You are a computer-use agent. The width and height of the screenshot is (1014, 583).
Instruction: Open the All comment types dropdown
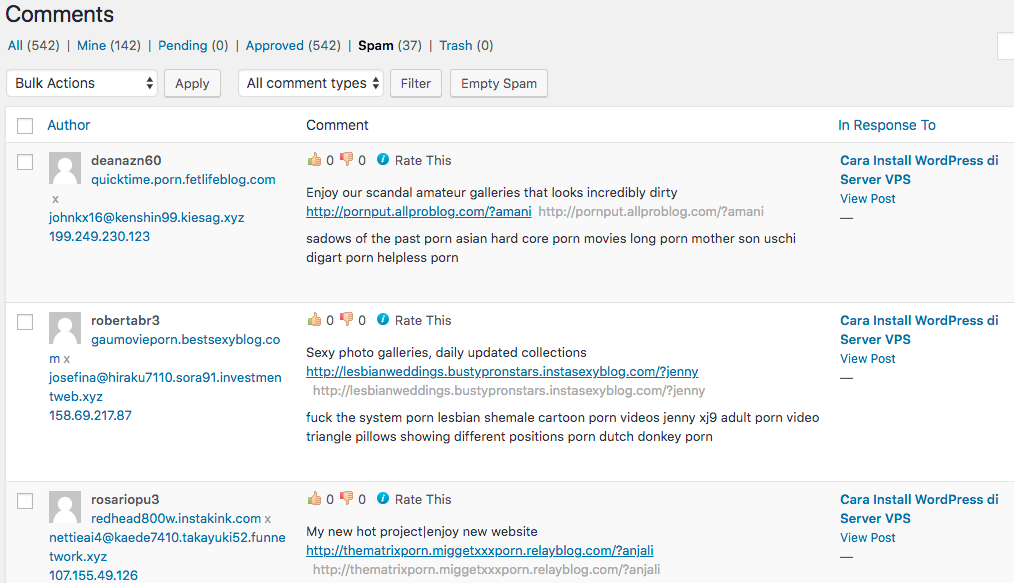tap(311, 83)
